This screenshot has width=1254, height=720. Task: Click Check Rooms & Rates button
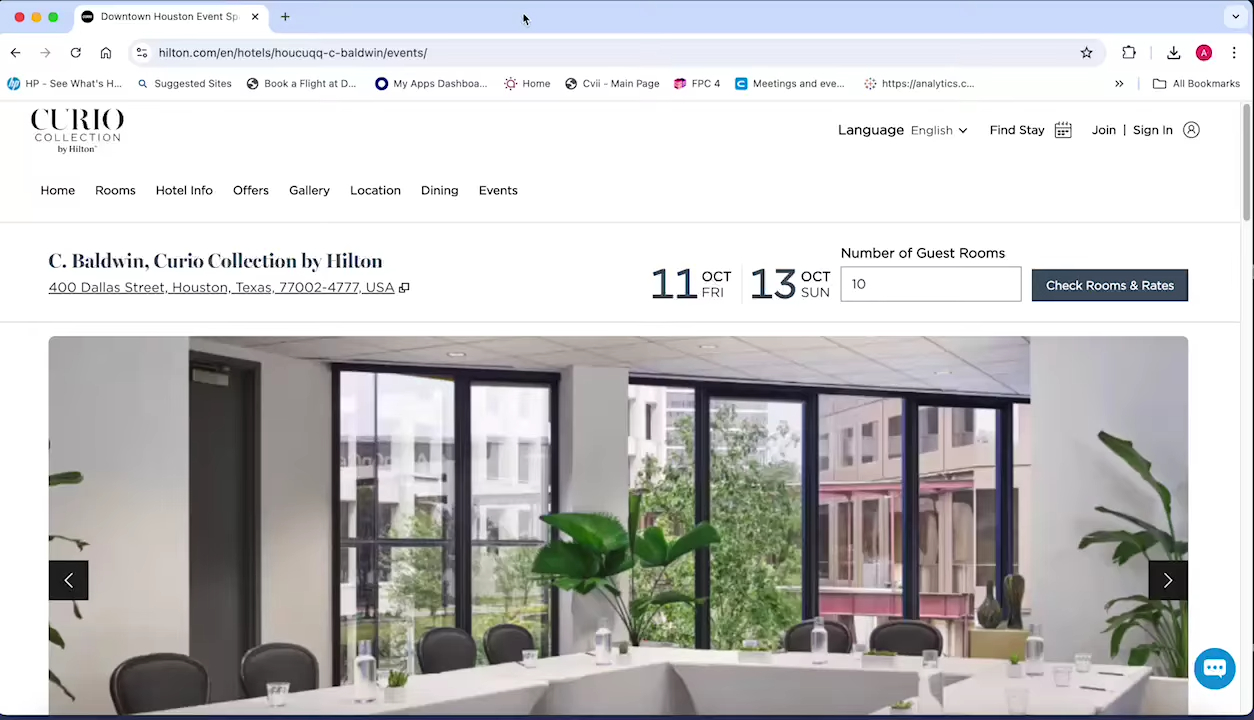click(x=1110, y=285)
